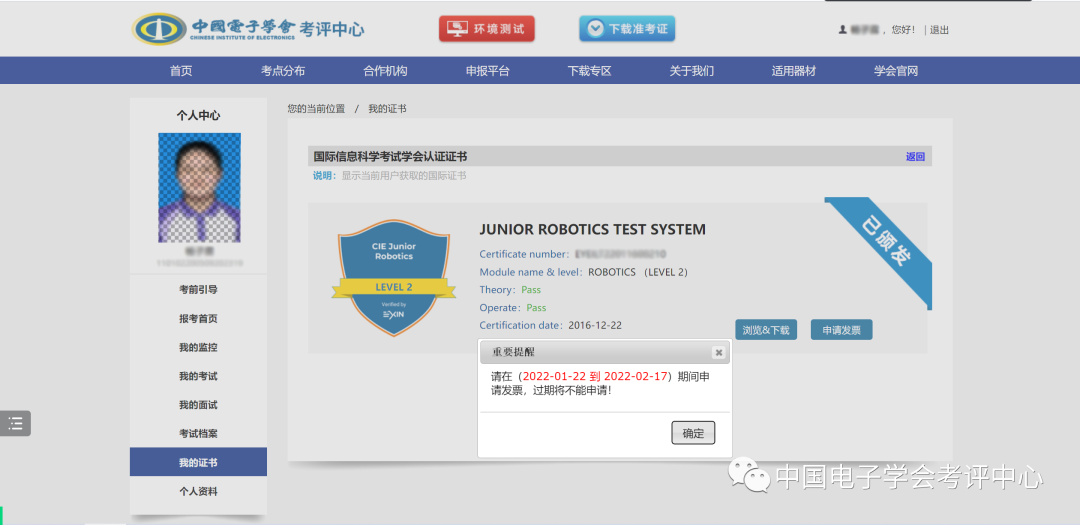This screenshot has width=1080, height=525.
Task: Select 考前引导 in the sidebar
Action: pyautogui.click(x=198, y=289)
